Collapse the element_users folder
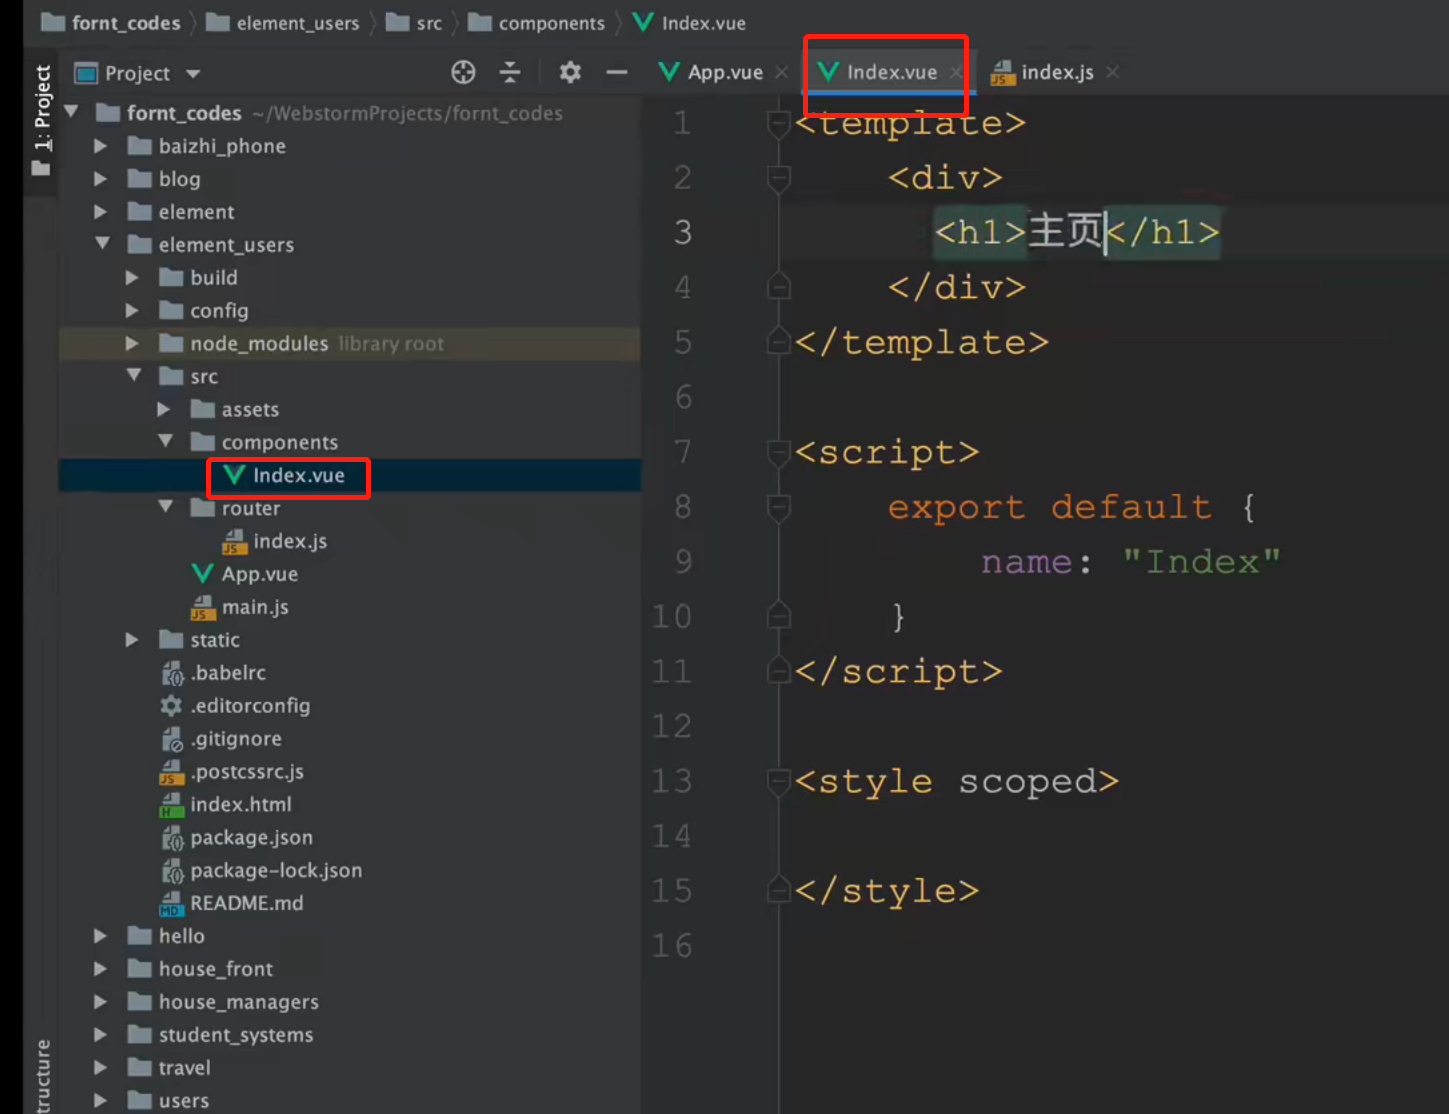The height and width of the screenshot is (1114, 1449). tap(102, 244)
